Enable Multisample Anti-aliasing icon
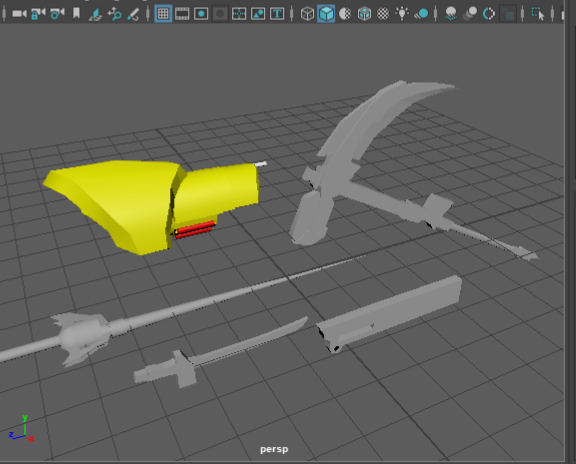576x464 pixels. click(x=489, y=14)
